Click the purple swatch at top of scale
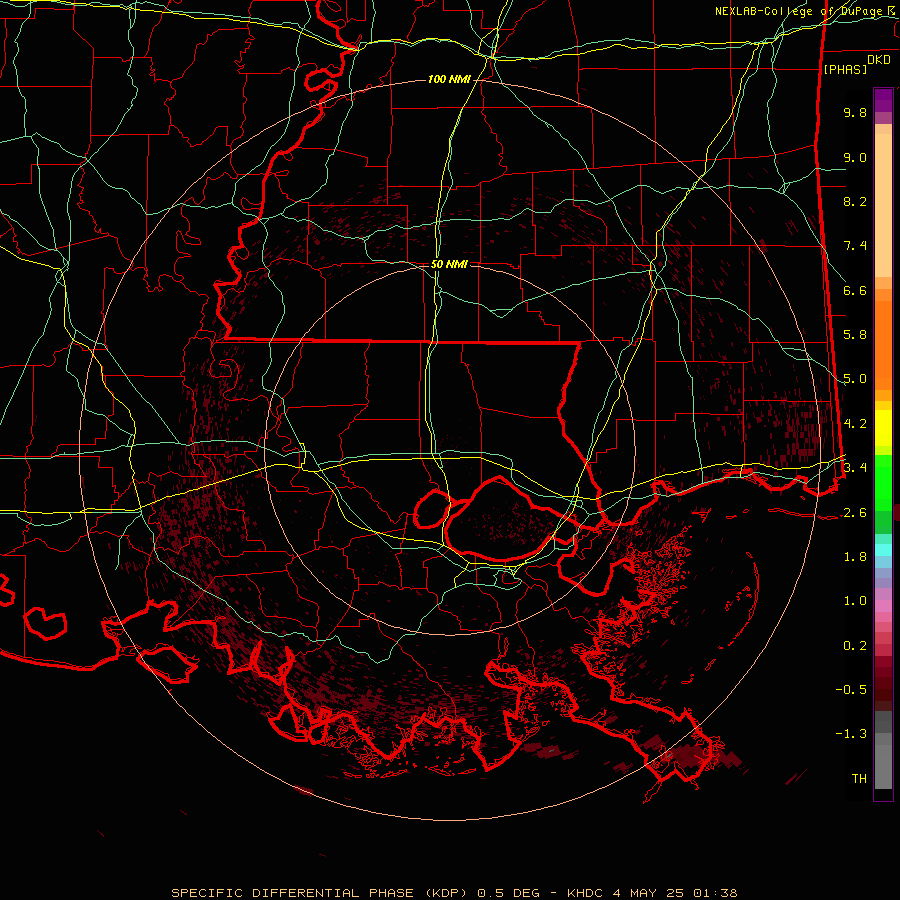The width and height of the screenshot is (900, 900). click(883, 100)
